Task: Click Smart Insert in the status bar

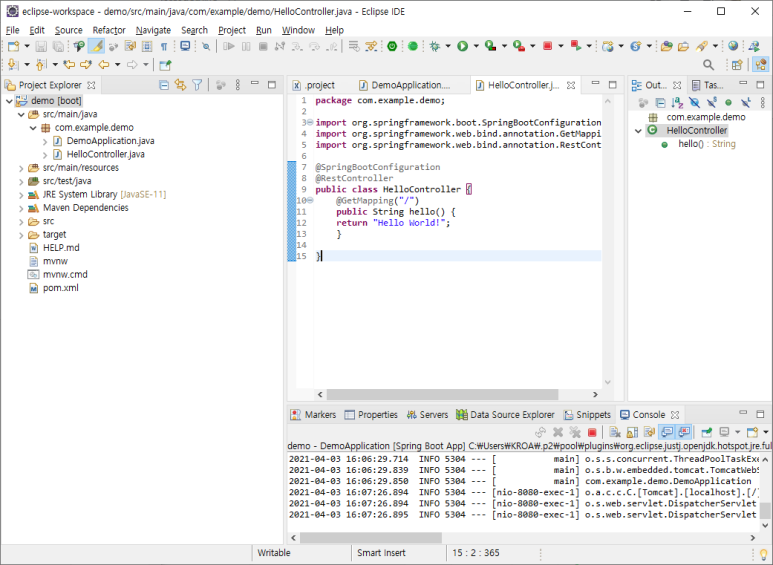Action: [381, 553]
